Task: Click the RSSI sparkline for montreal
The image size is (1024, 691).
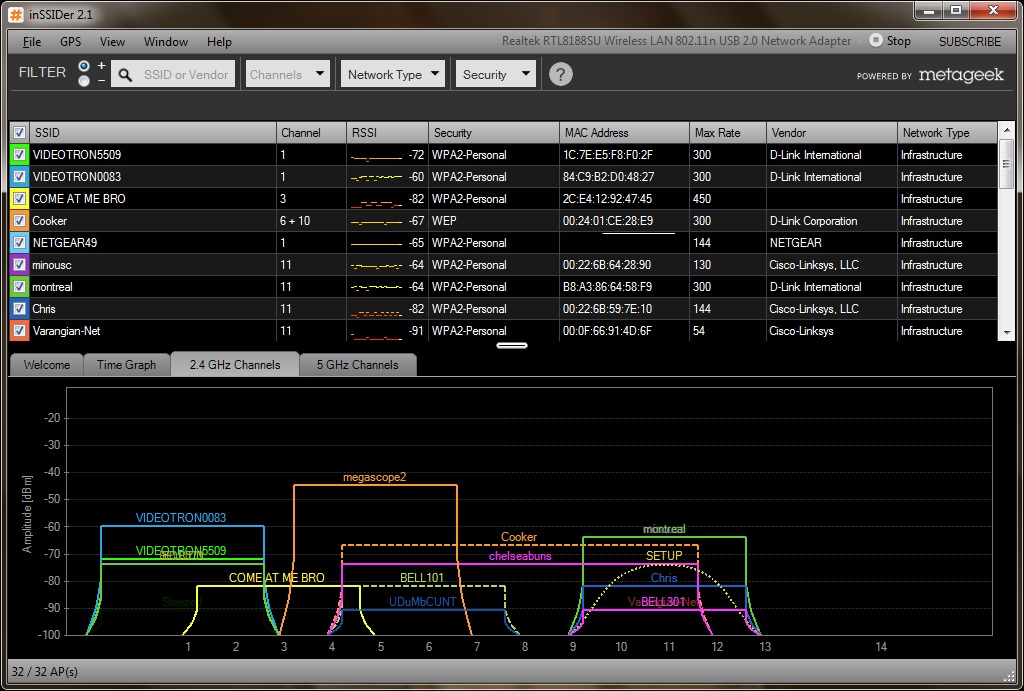Action: tap(376, 287)
